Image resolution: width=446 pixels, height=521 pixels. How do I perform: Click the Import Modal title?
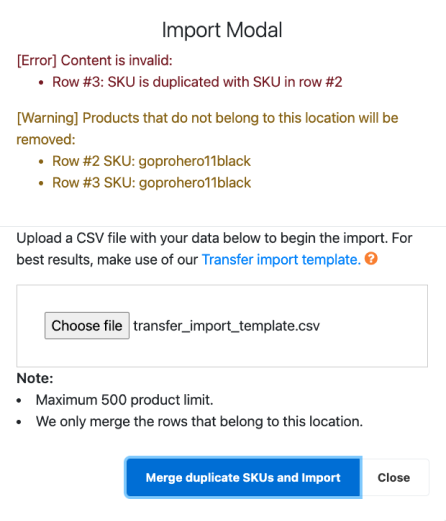[x=222, y=30]
